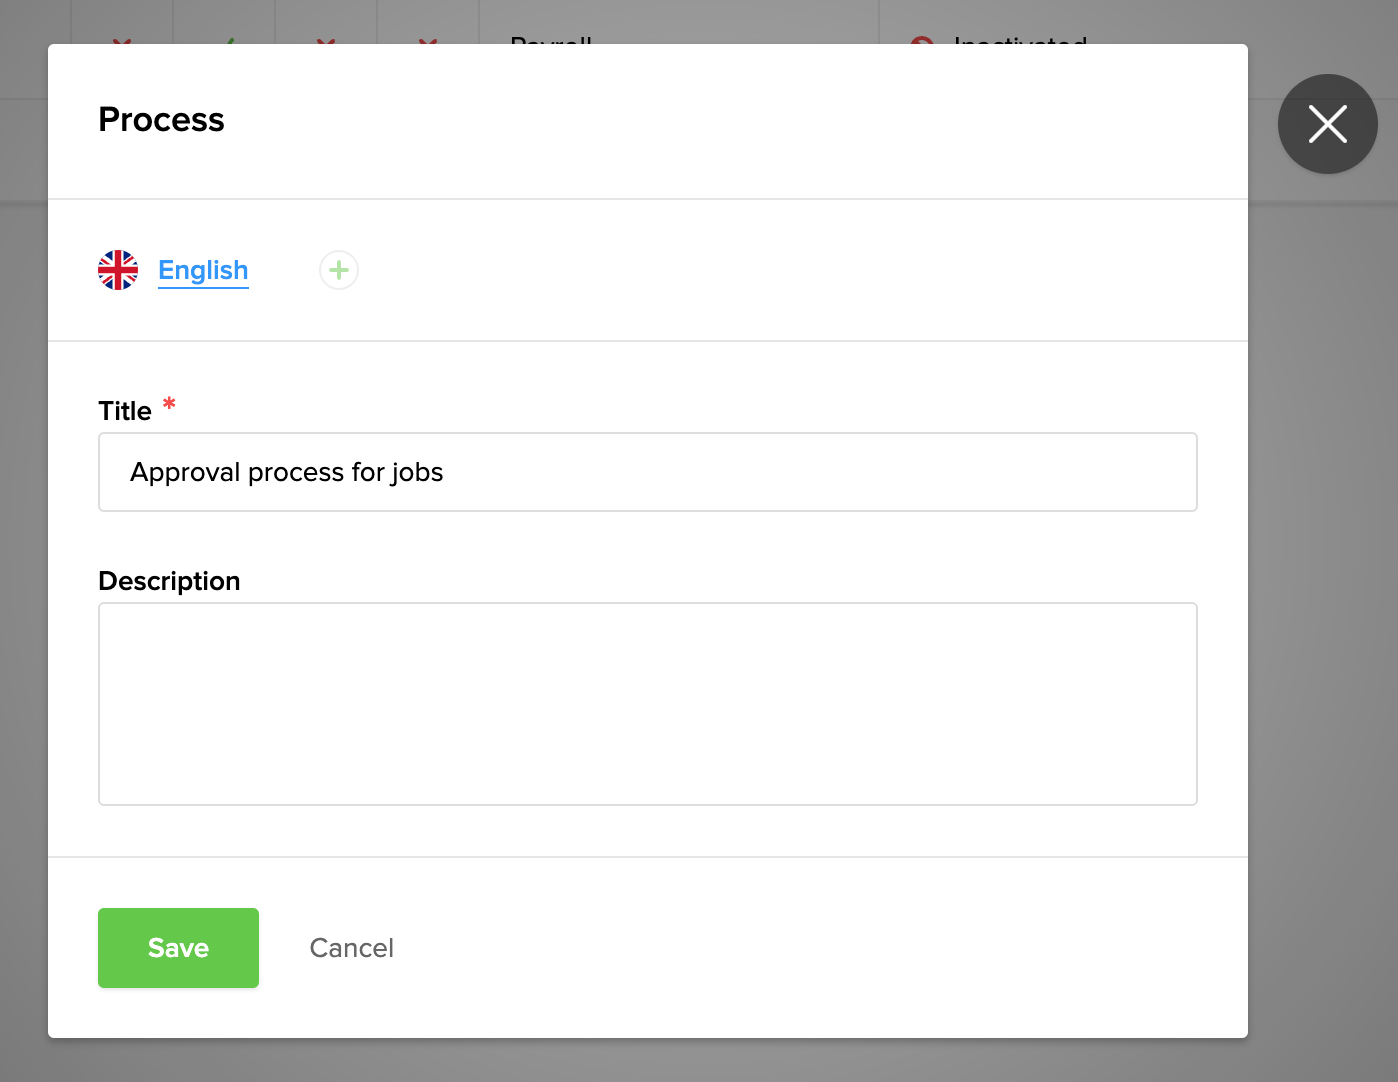Select the English language link
Image resolution: width=1398 pixels, height=1082 pixels.
point(203,270)
